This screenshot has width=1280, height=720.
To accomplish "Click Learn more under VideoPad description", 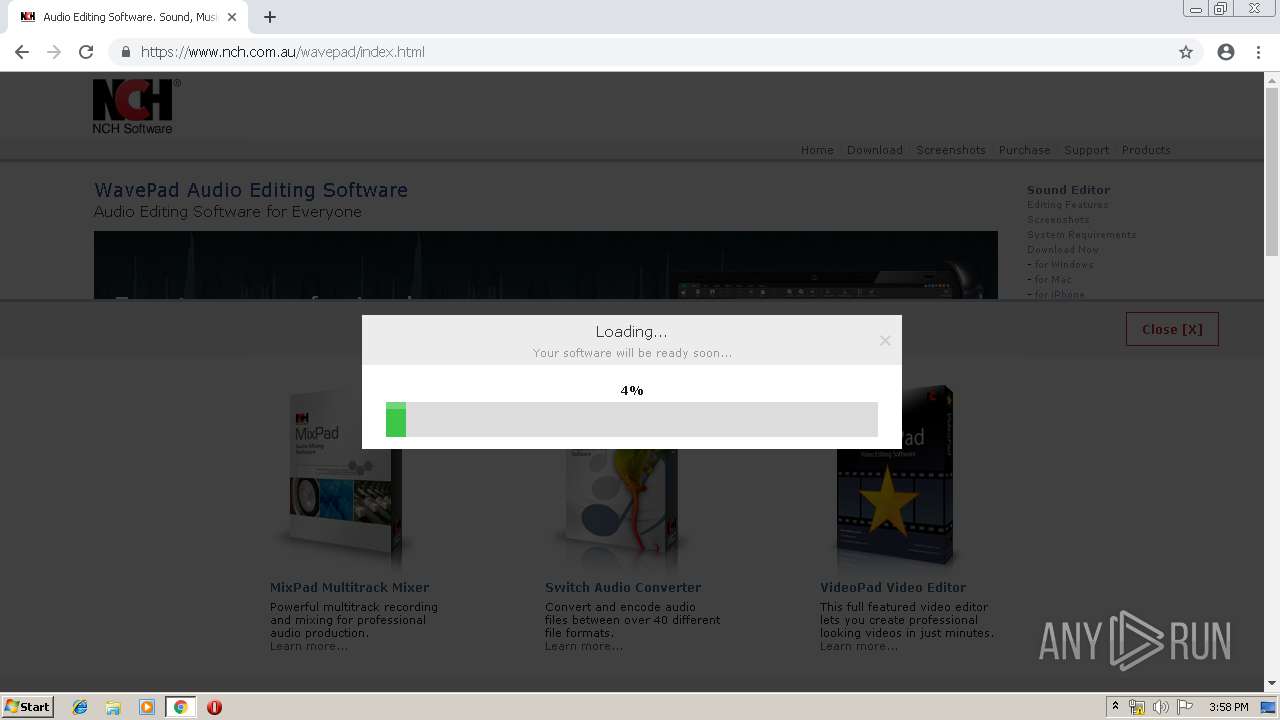I will (x=859, y=646).
